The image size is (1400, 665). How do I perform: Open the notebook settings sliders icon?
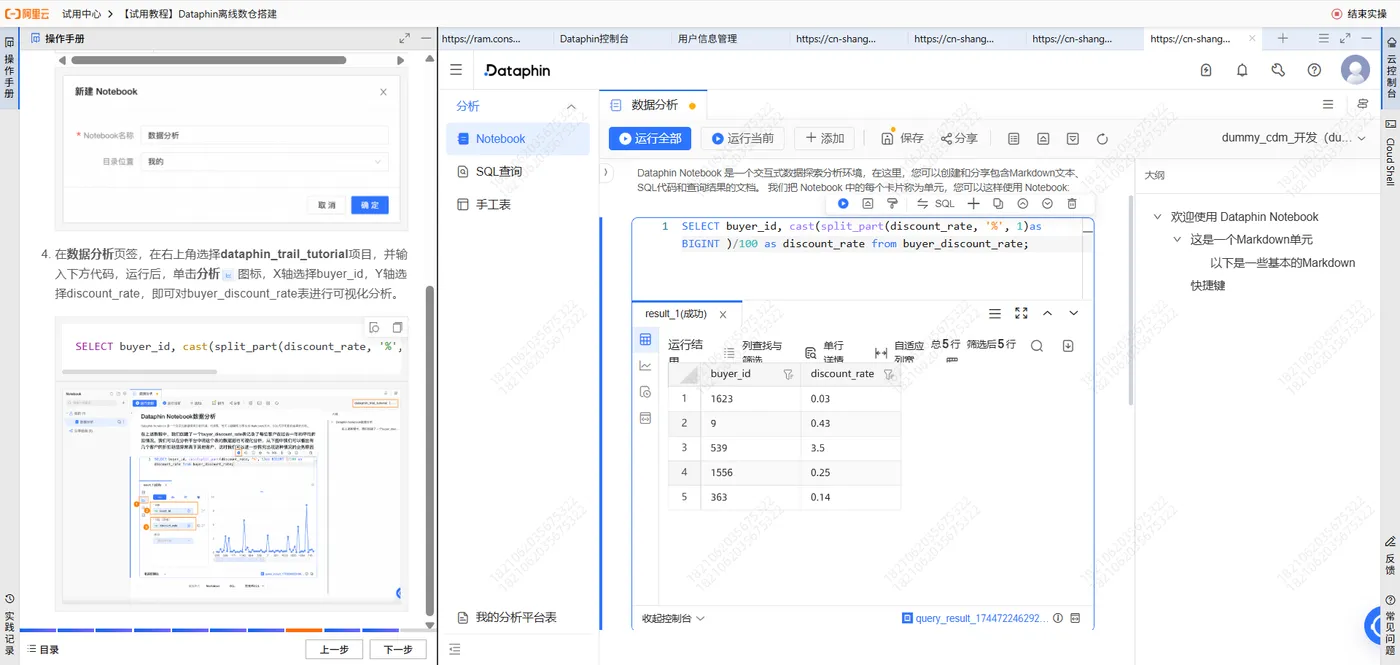pyautogui.click(x=1362, y=104)
